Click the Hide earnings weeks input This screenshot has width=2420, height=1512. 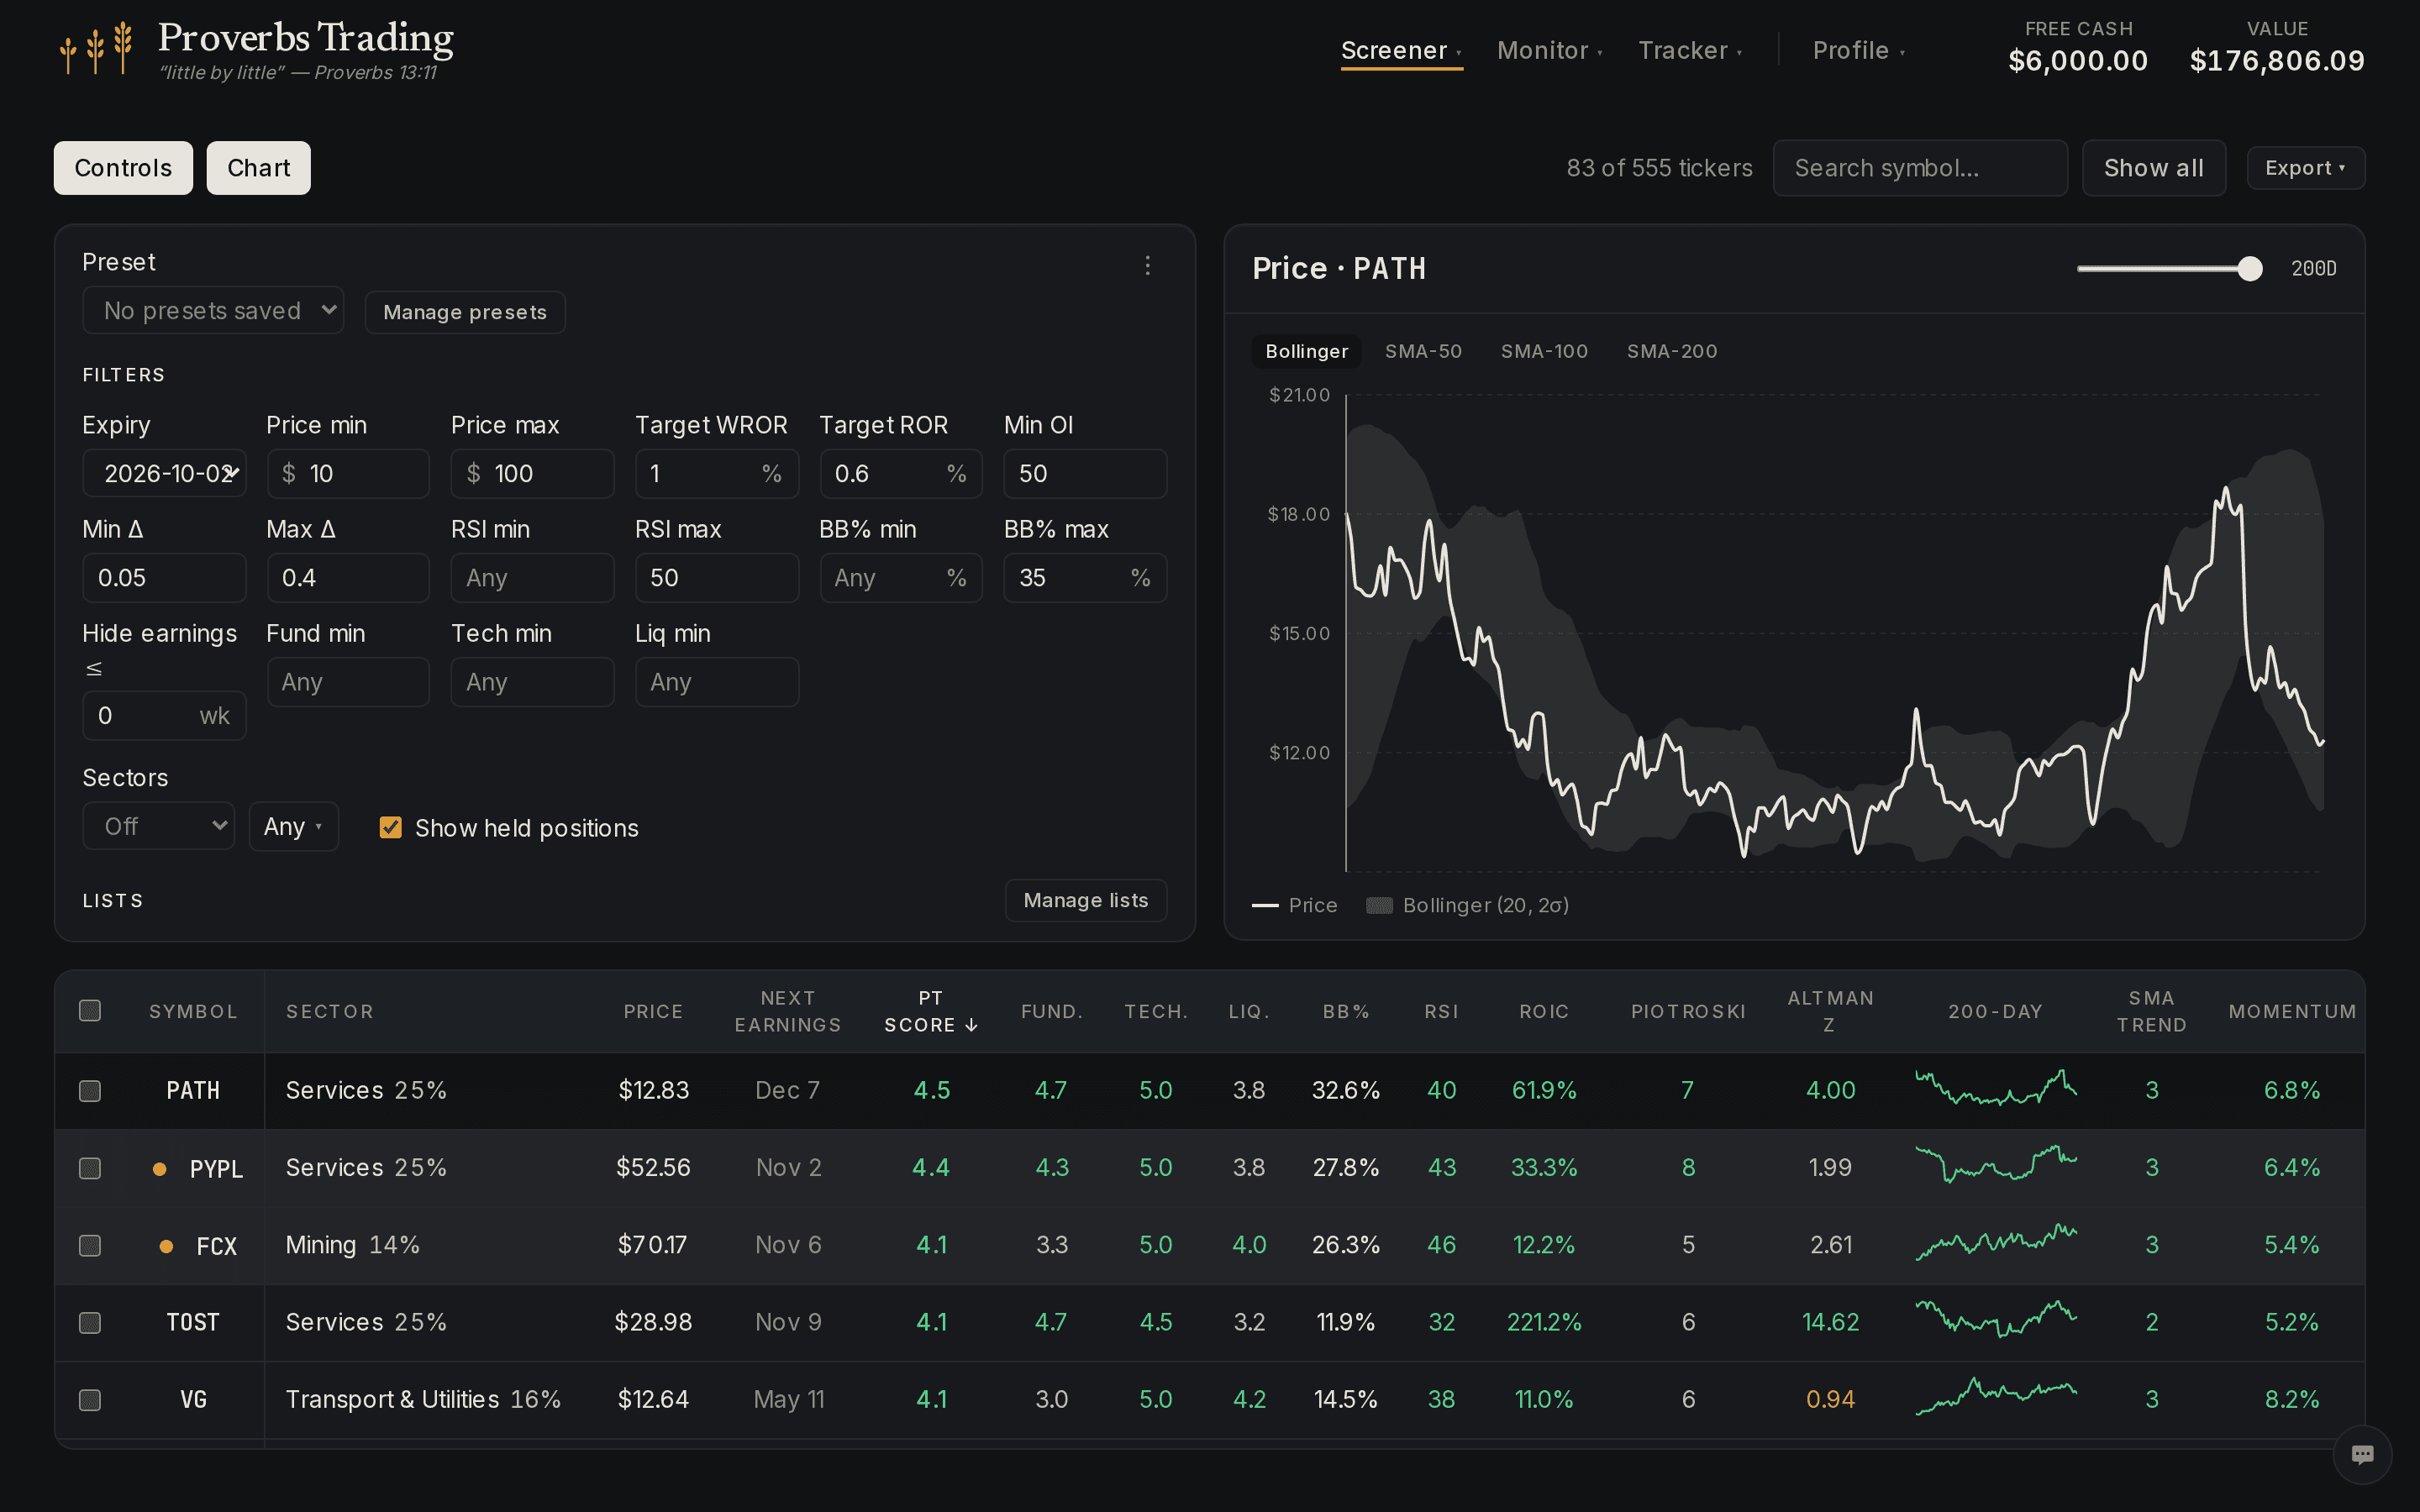tap(164, 716)
